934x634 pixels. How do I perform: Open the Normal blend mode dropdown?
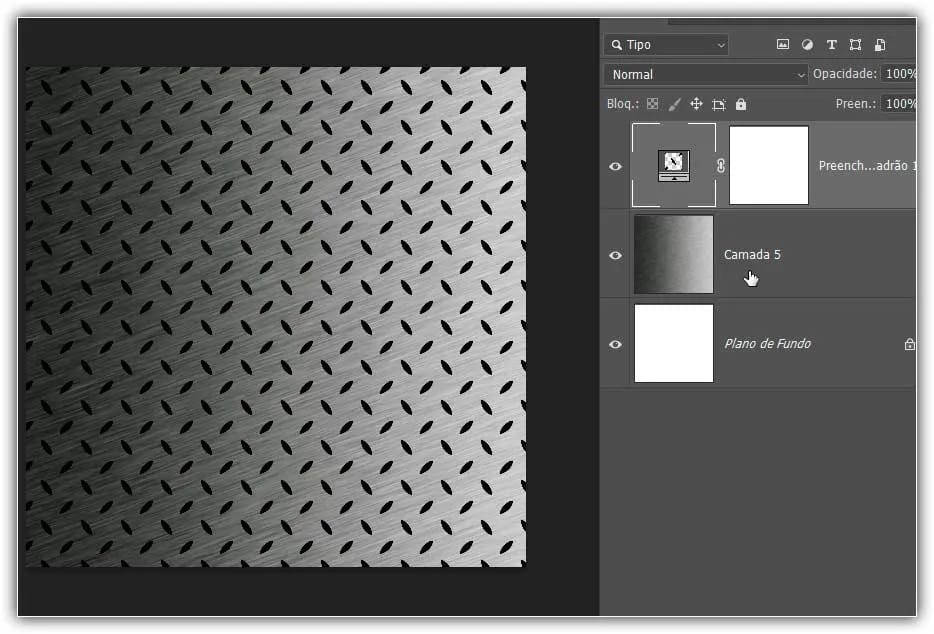tap(706, 75)
